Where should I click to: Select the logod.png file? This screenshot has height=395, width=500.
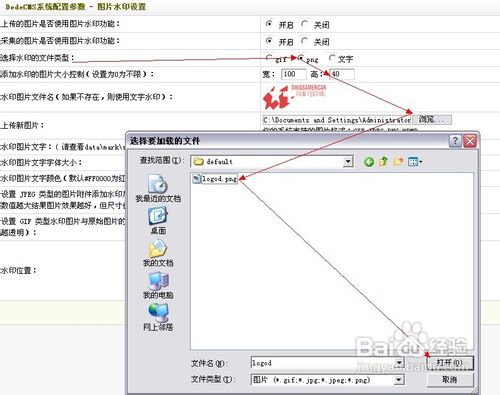pos(215,179)
